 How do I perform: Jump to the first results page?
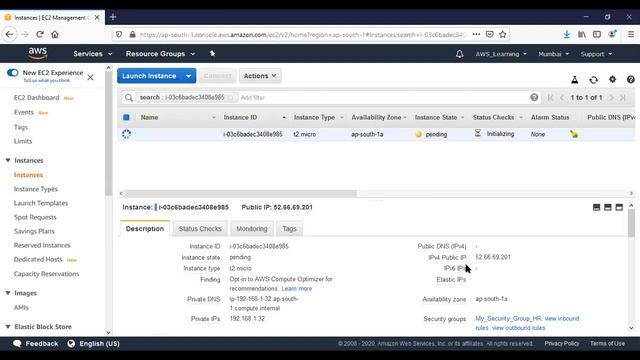(551, 98)
